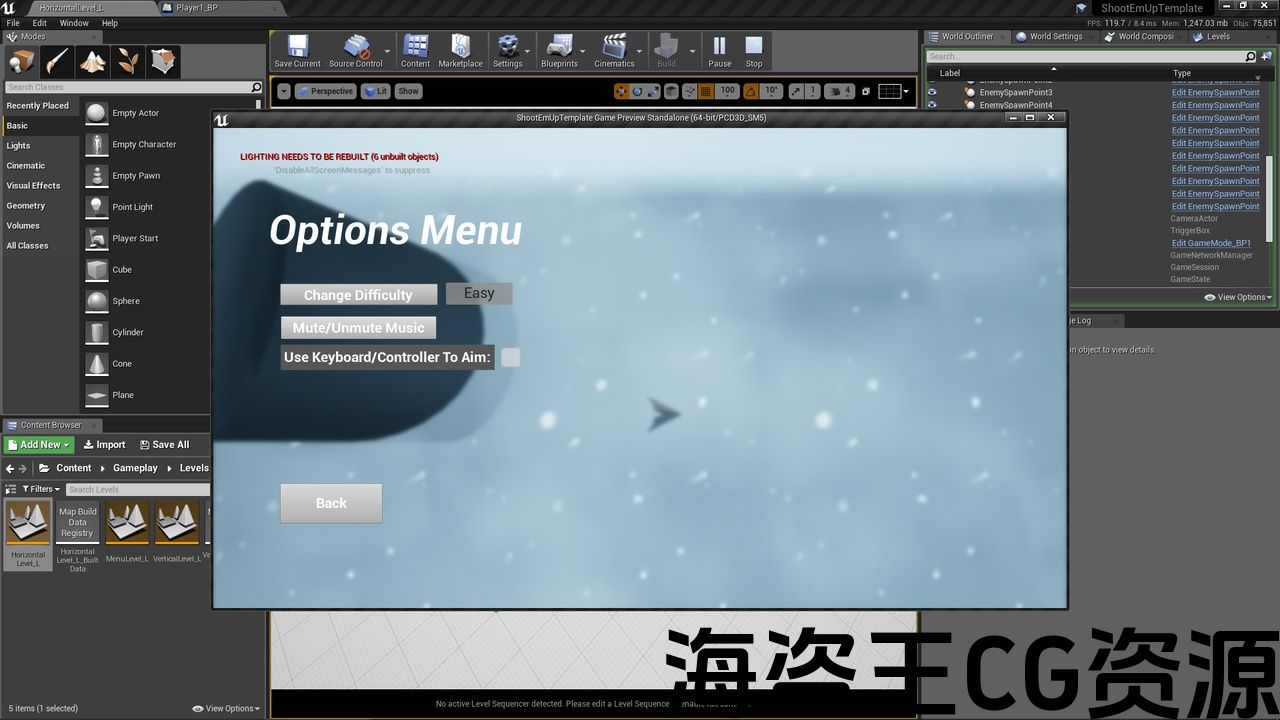
Task: Select the Landscape mode icon
Action: [94, 62]
